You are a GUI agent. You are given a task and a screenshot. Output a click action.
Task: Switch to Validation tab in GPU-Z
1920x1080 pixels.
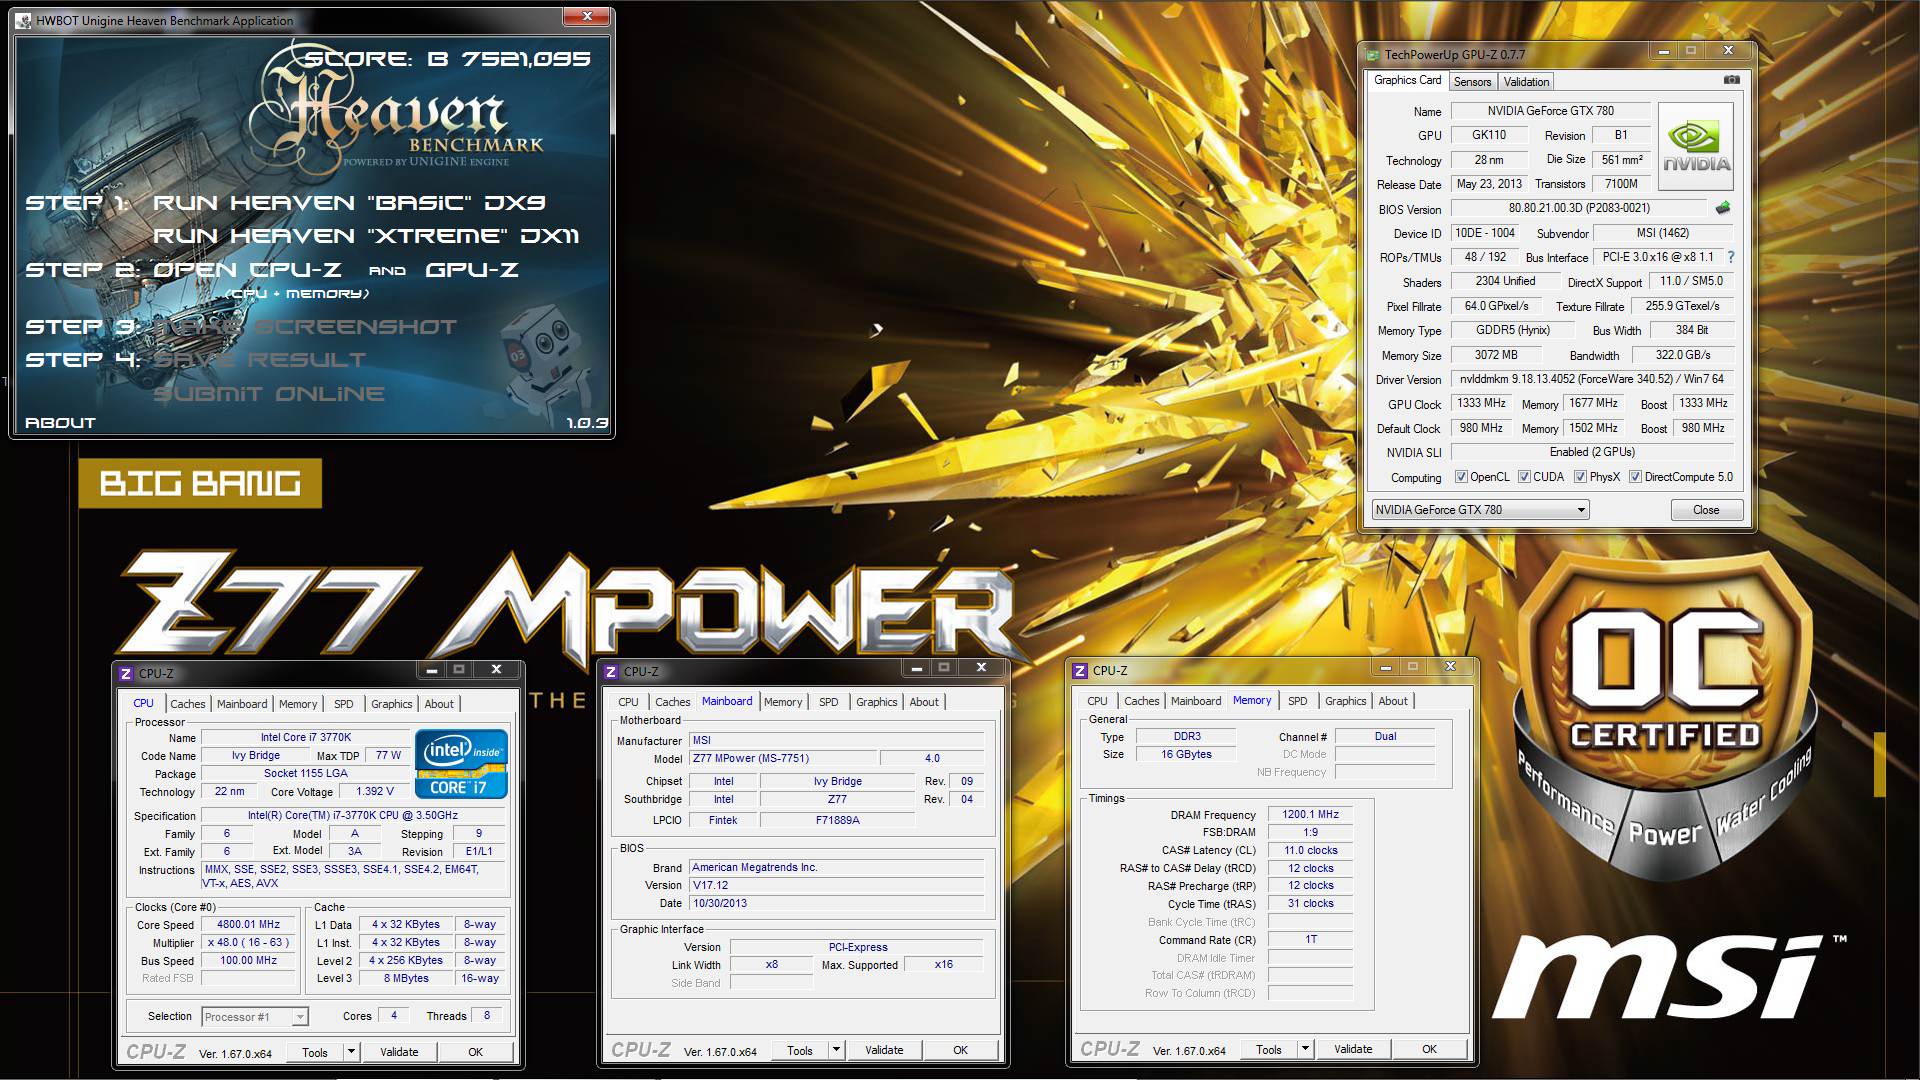click(x=1526, y=82)
